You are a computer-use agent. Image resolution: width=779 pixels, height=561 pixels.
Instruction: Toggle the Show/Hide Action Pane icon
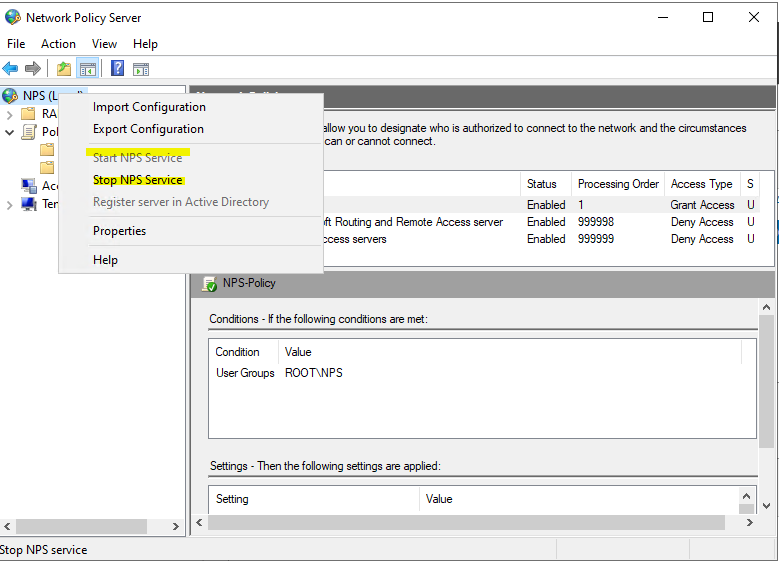click(x=141, y=69)
